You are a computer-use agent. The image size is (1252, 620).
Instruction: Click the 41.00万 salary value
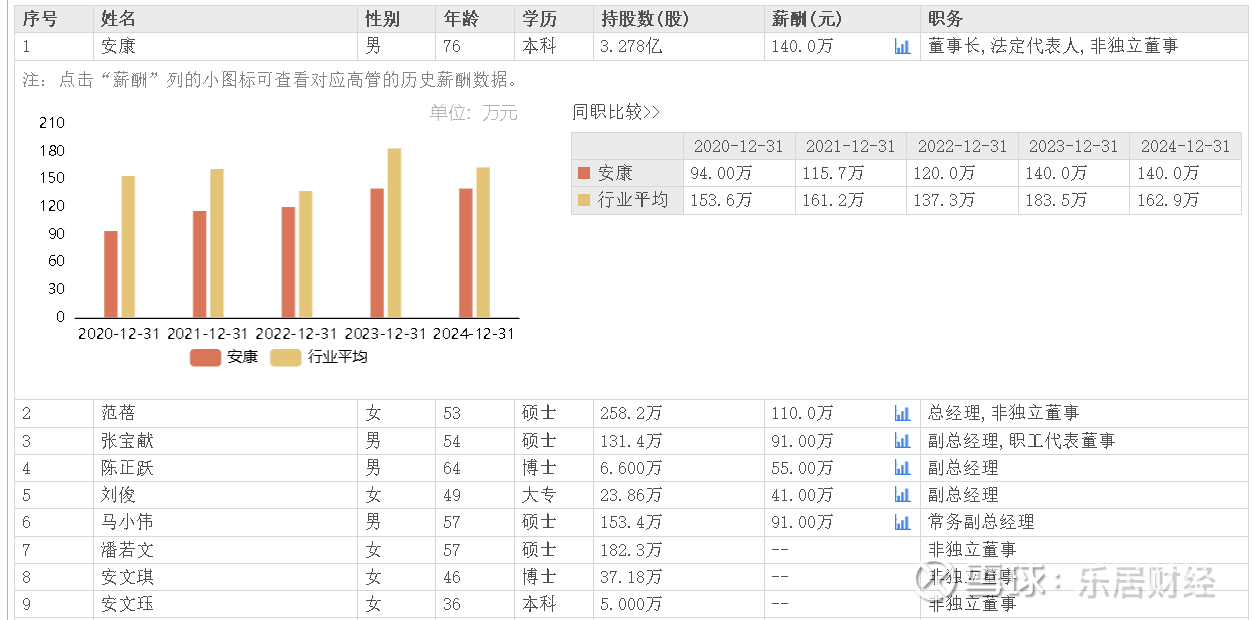(802, 495)
